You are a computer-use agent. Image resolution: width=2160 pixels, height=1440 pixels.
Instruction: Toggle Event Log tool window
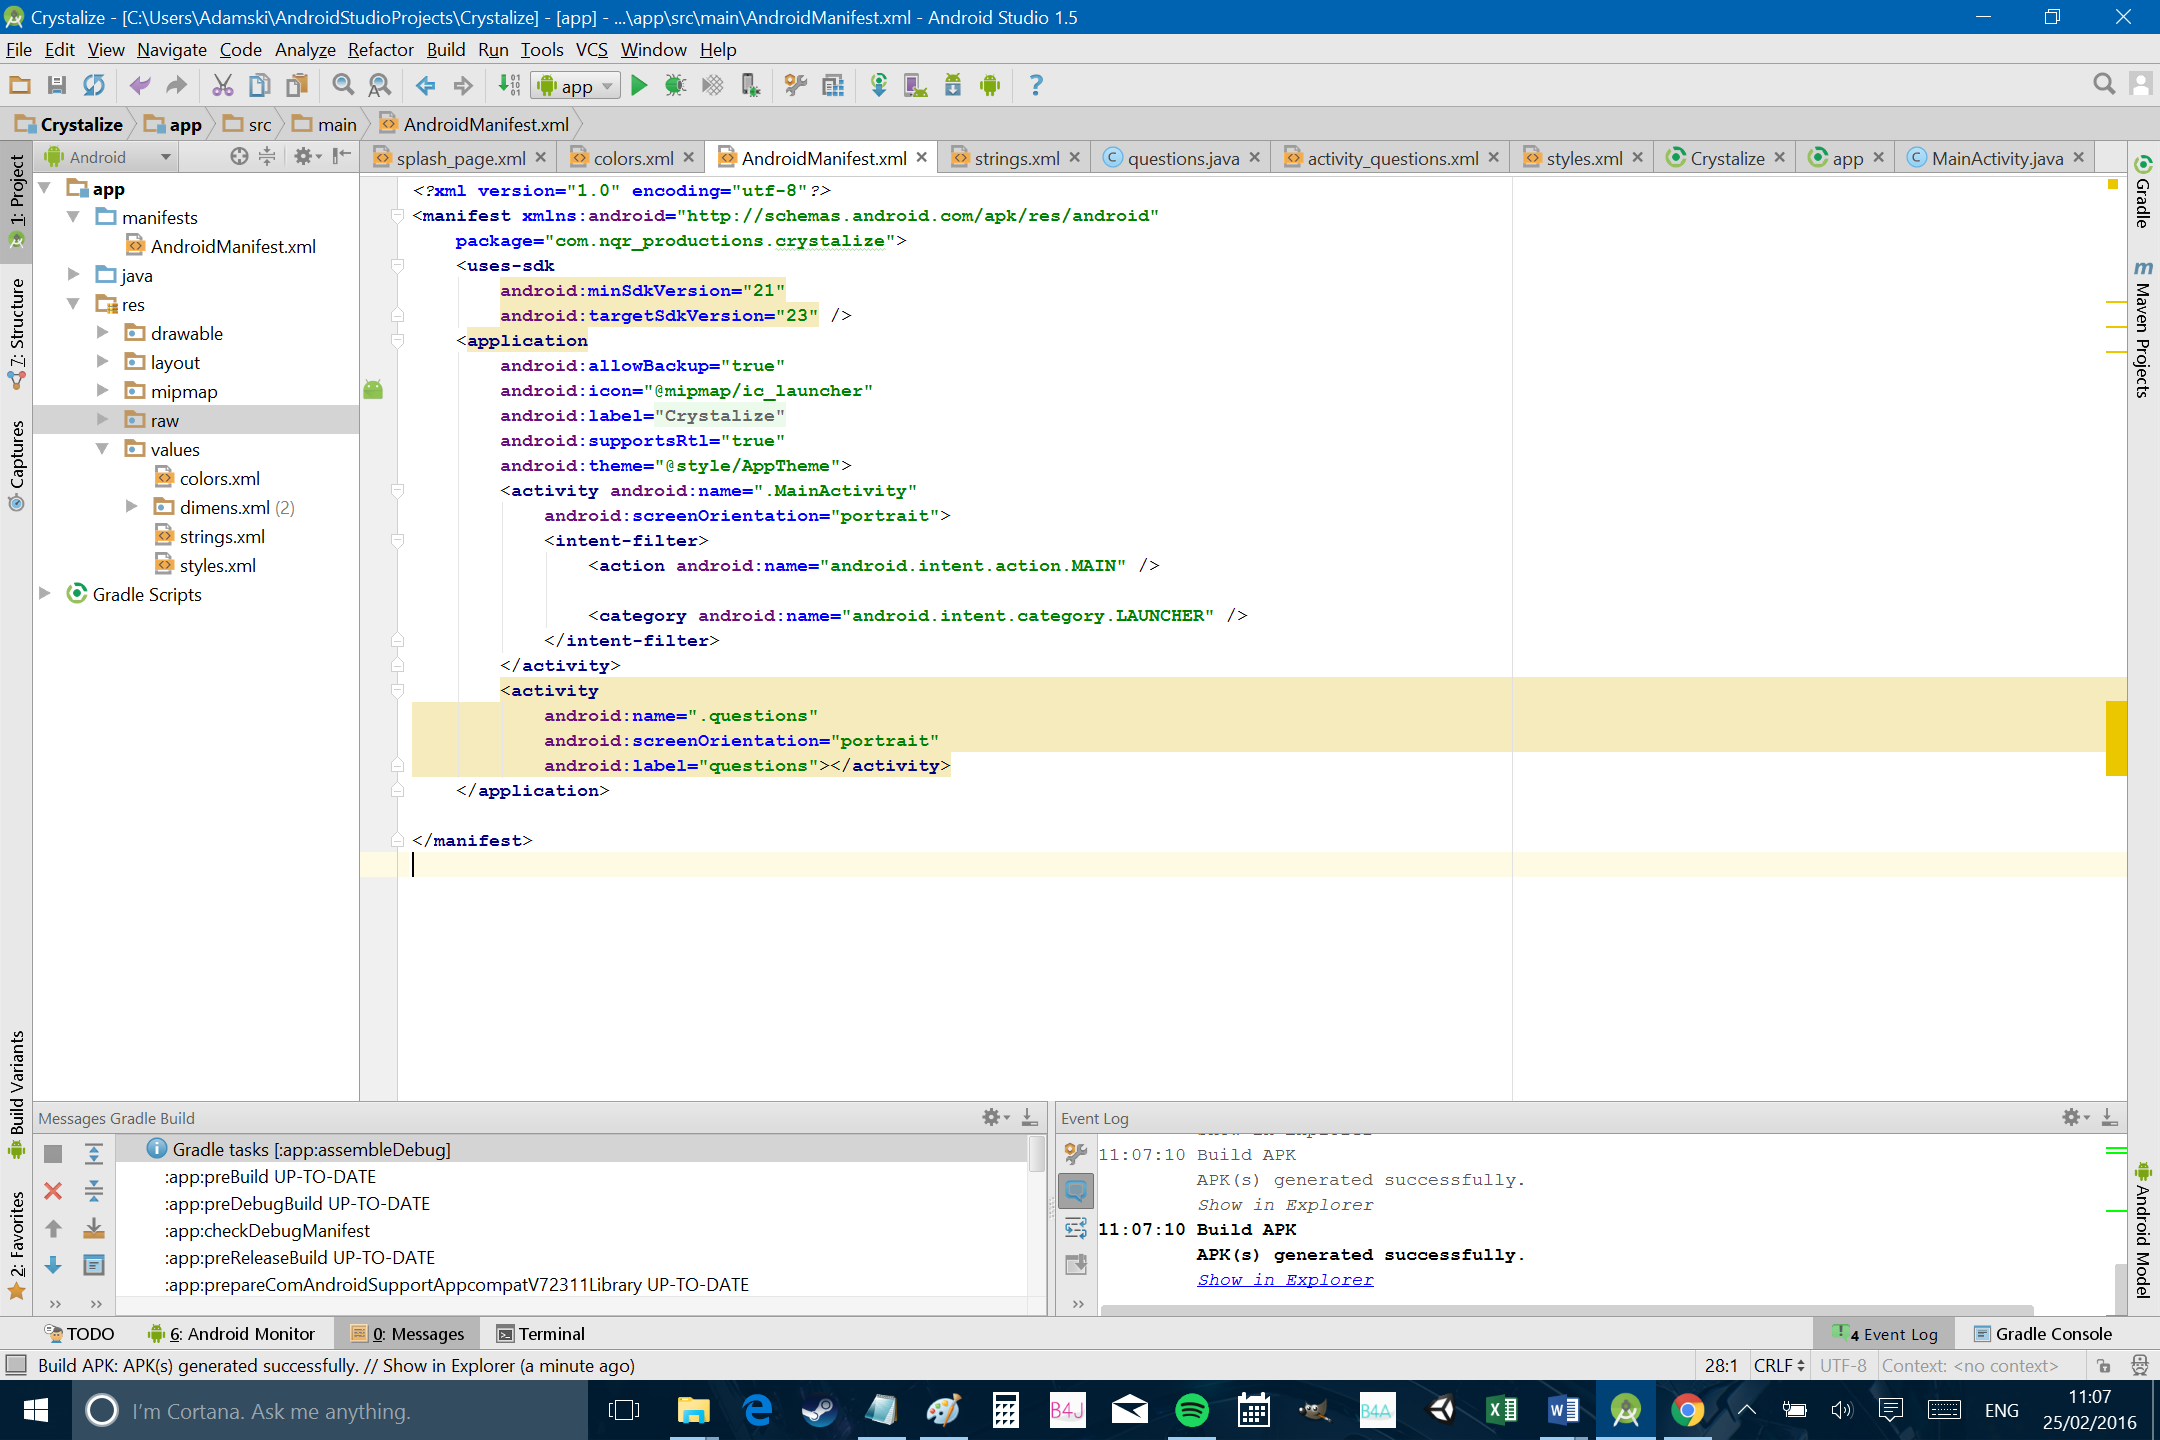coord(1884,1333)
